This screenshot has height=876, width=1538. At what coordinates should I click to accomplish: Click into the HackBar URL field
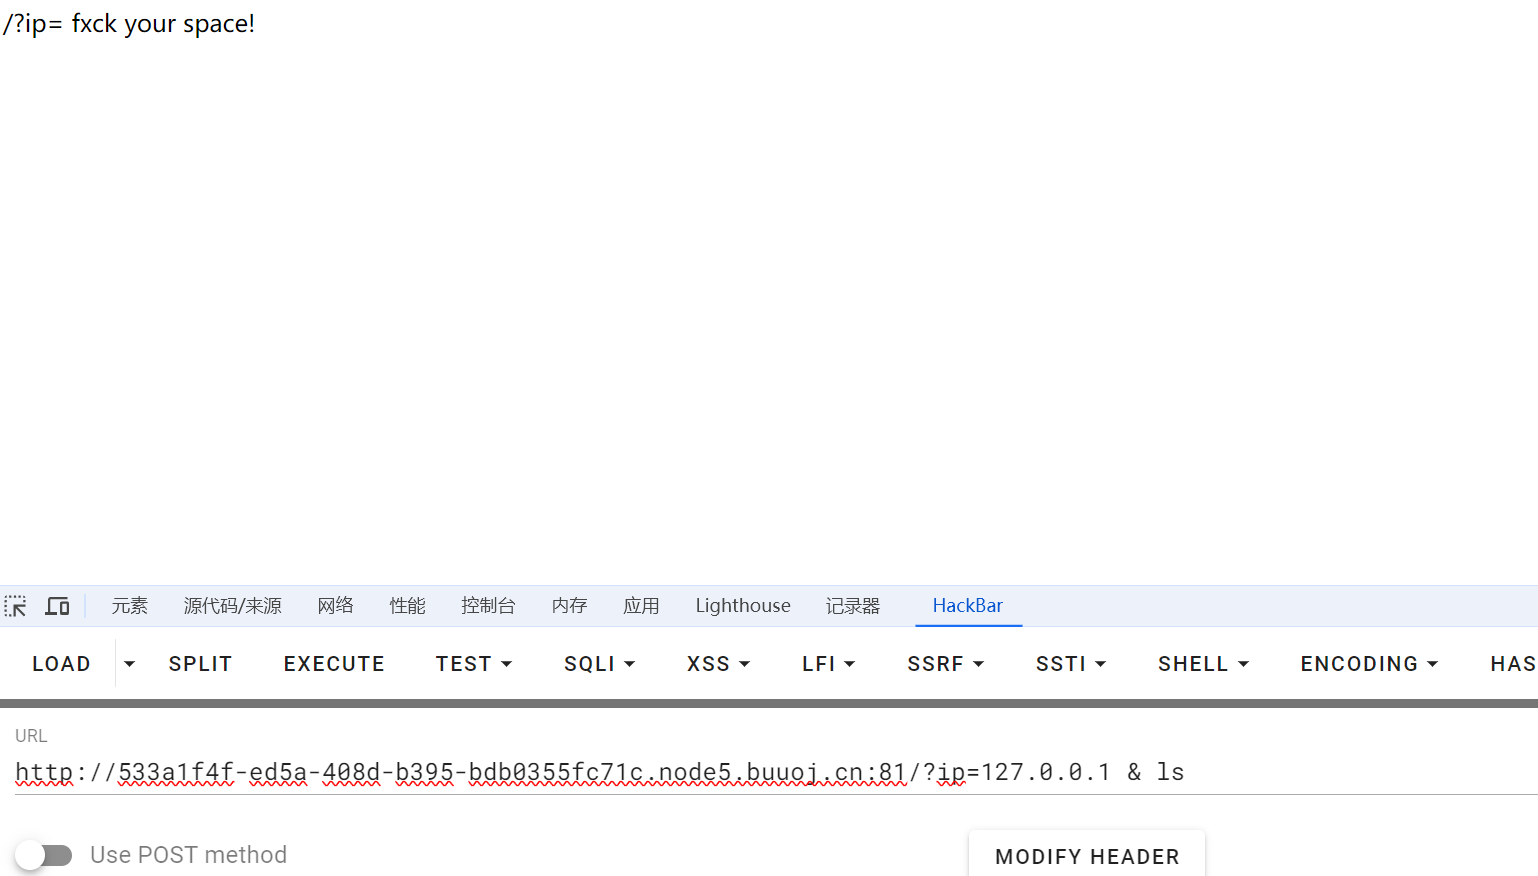coord(700,772)
